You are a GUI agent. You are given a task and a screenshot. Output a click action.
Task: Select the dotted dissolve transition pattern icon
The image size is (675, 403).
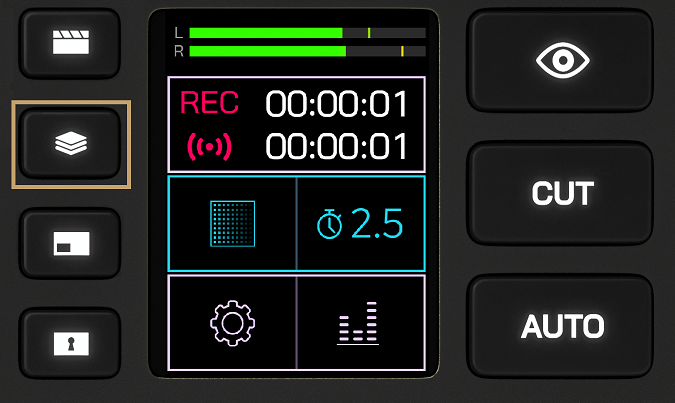[x=232, y=224]
